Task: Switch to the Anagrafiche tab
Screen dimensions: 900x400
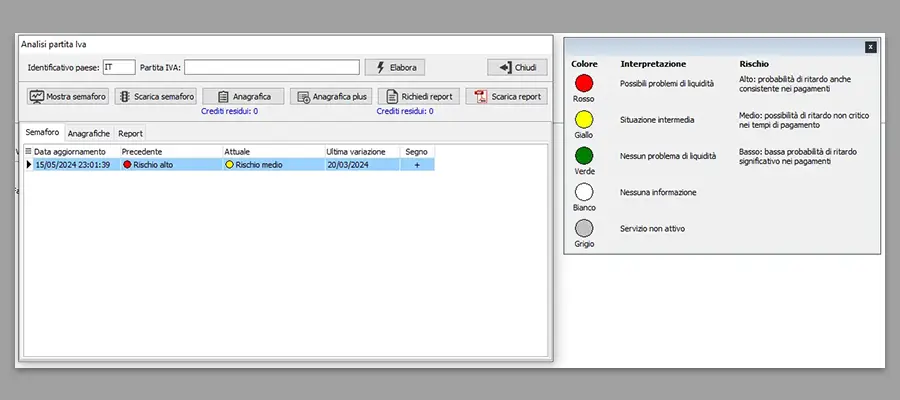Action: coord(89,133)
